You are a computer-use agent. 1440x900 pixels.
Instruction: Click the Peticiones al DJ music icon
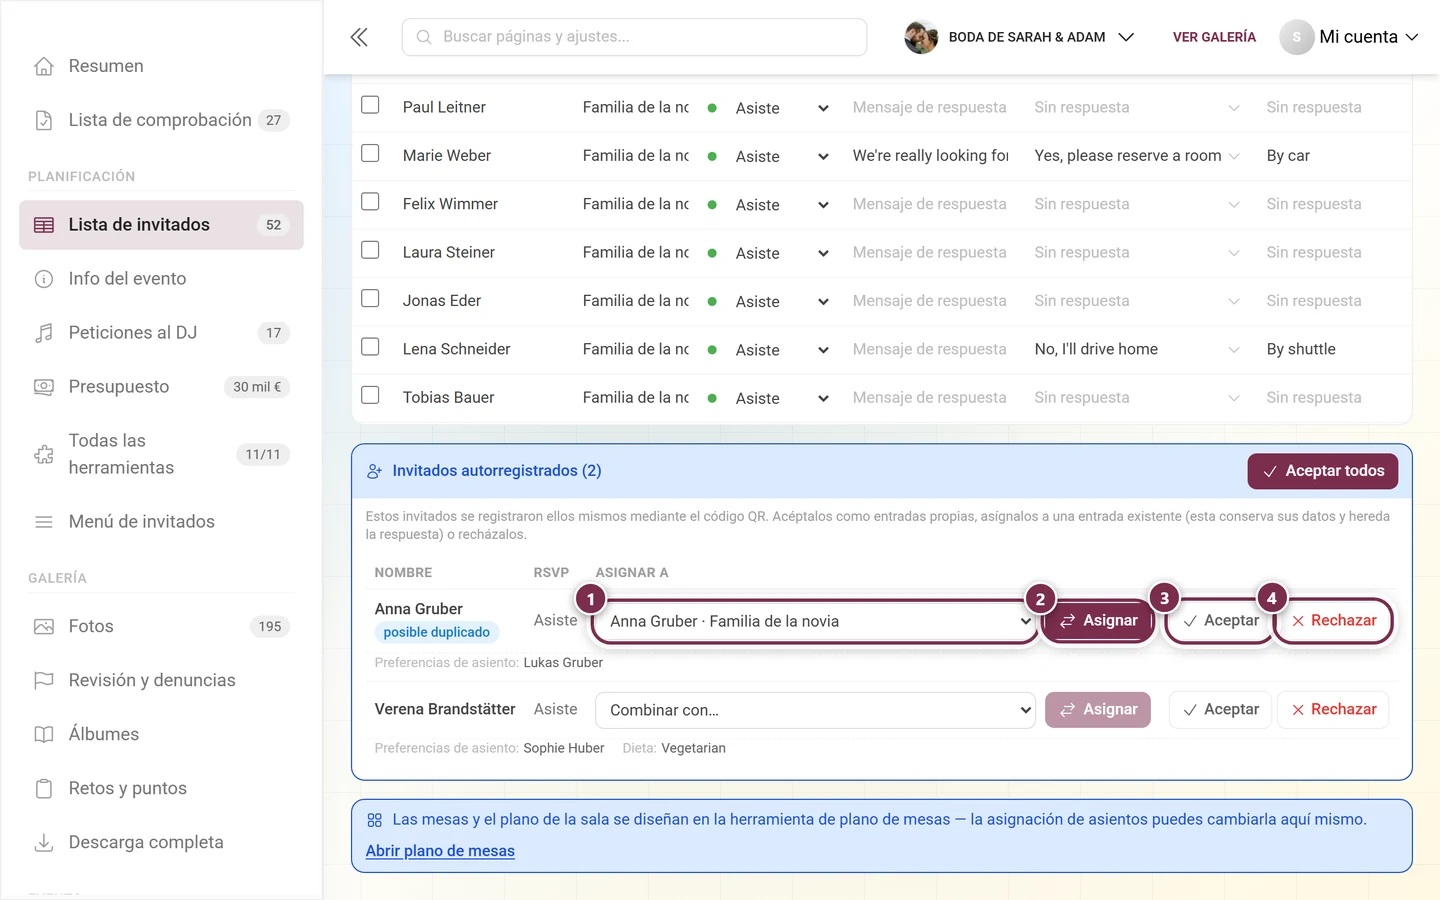tap(44, 333)
